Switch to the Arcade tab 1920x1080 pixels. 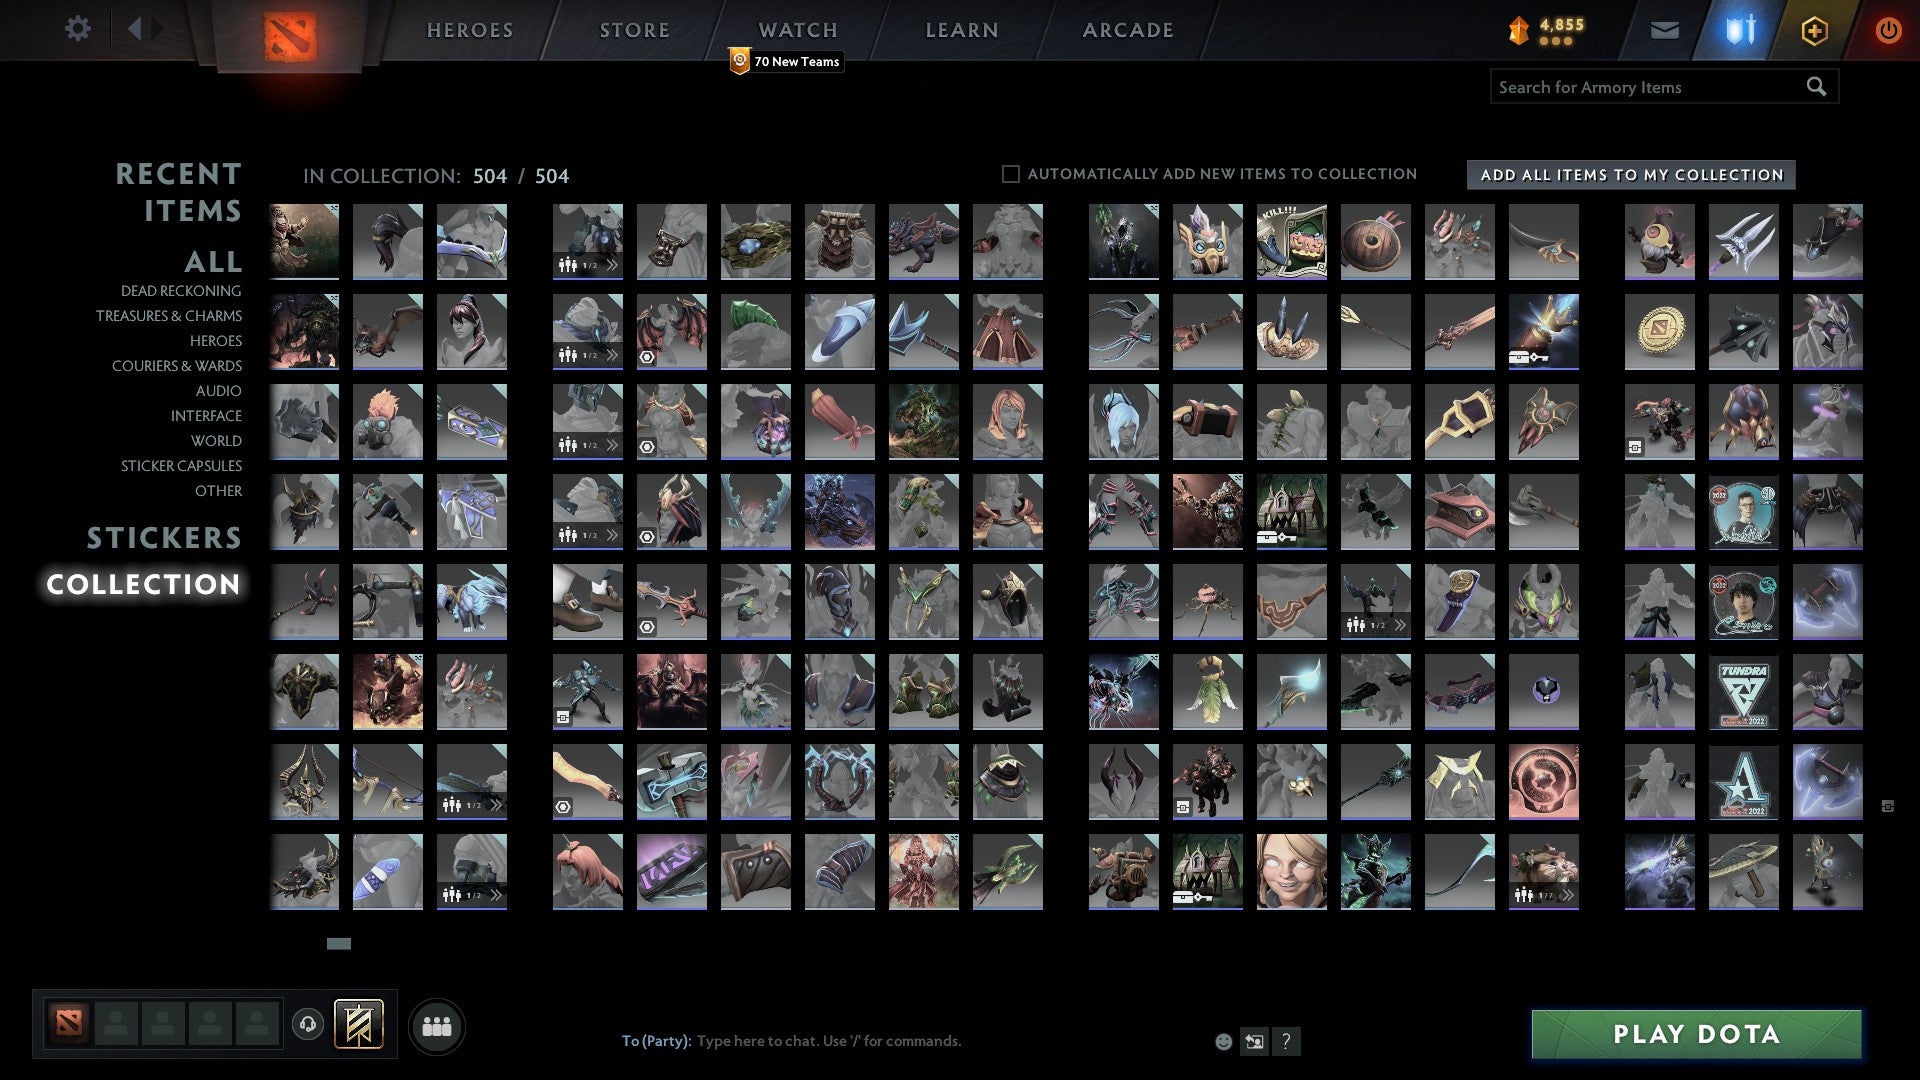click(1128, 30)
